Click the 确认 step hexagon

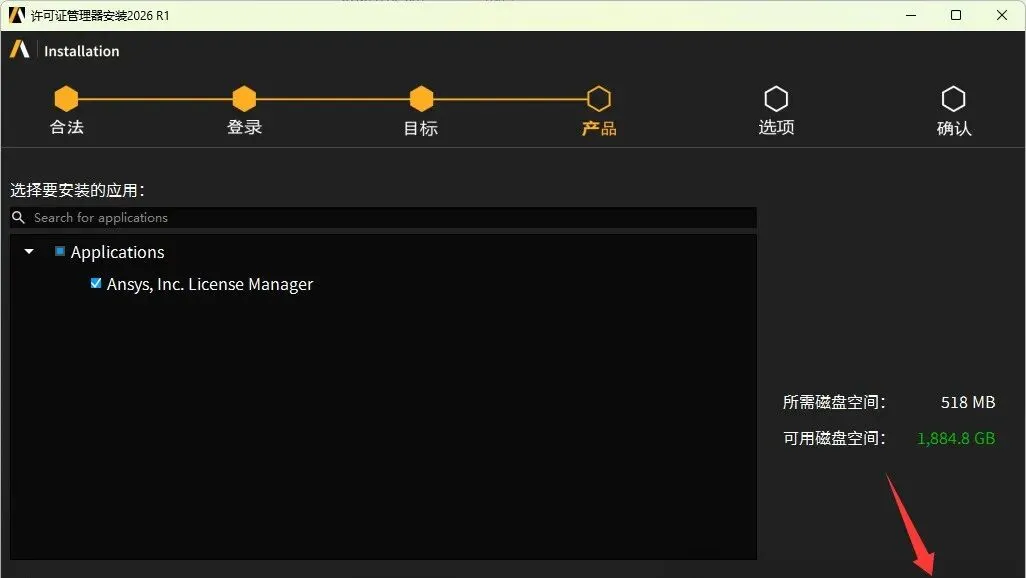tap(953, 99)
